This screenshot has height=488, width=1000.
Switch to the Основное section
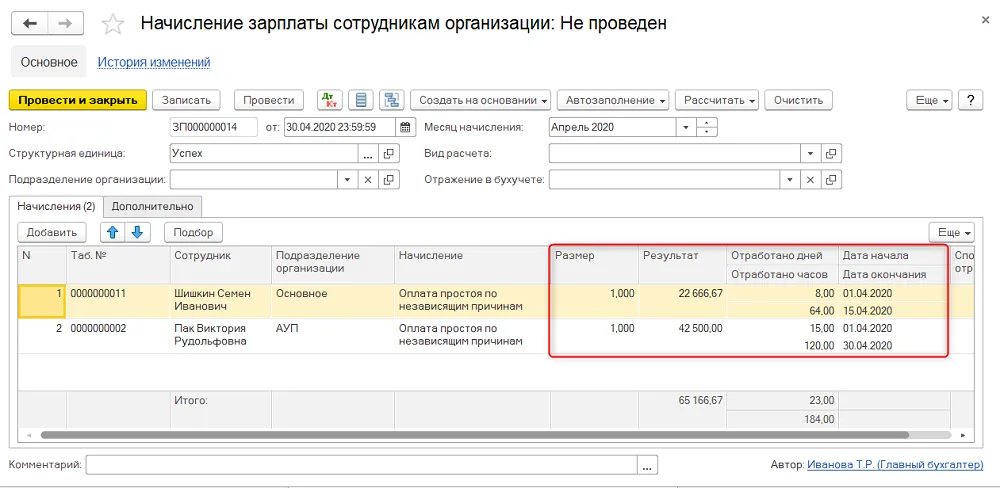[49, 63]
